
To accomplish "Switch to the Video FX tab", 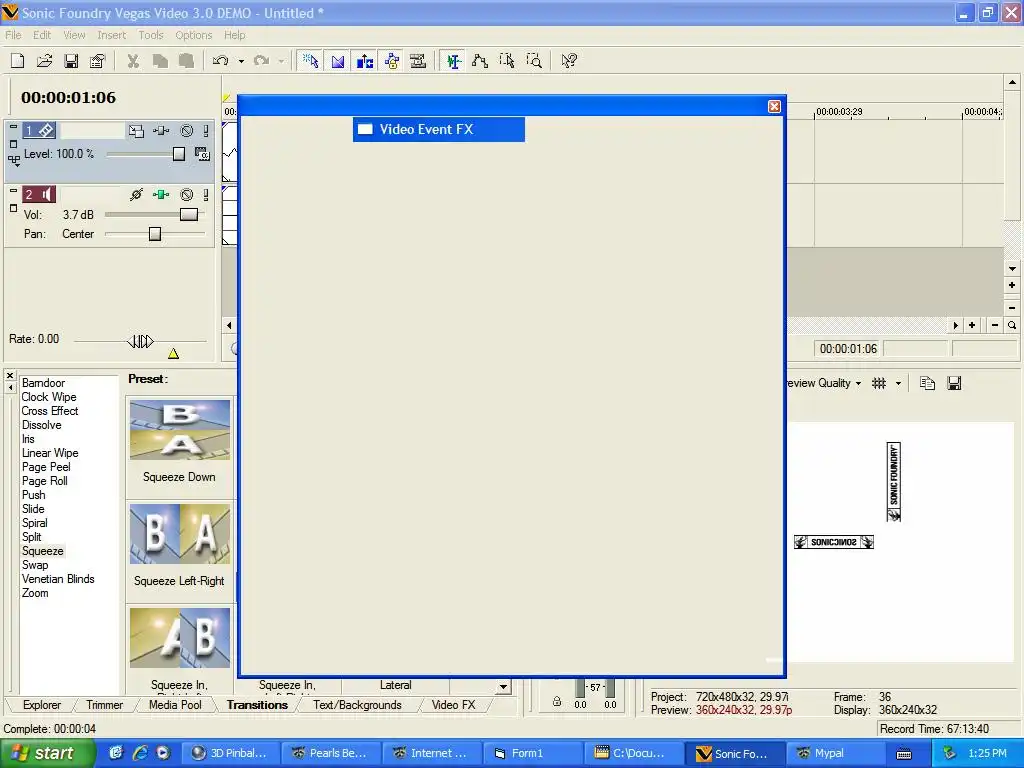I will click(x=453, y=705).
